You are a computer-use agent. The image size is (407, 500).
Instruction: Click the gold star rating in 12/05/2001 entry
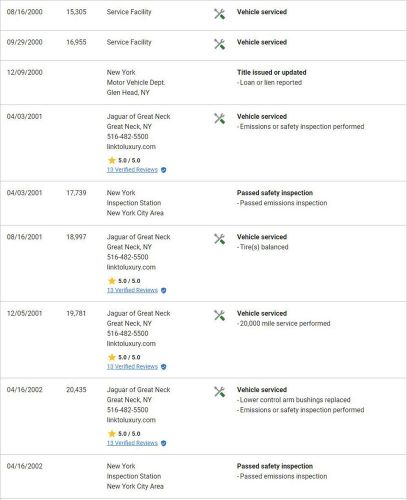[112, 357]
